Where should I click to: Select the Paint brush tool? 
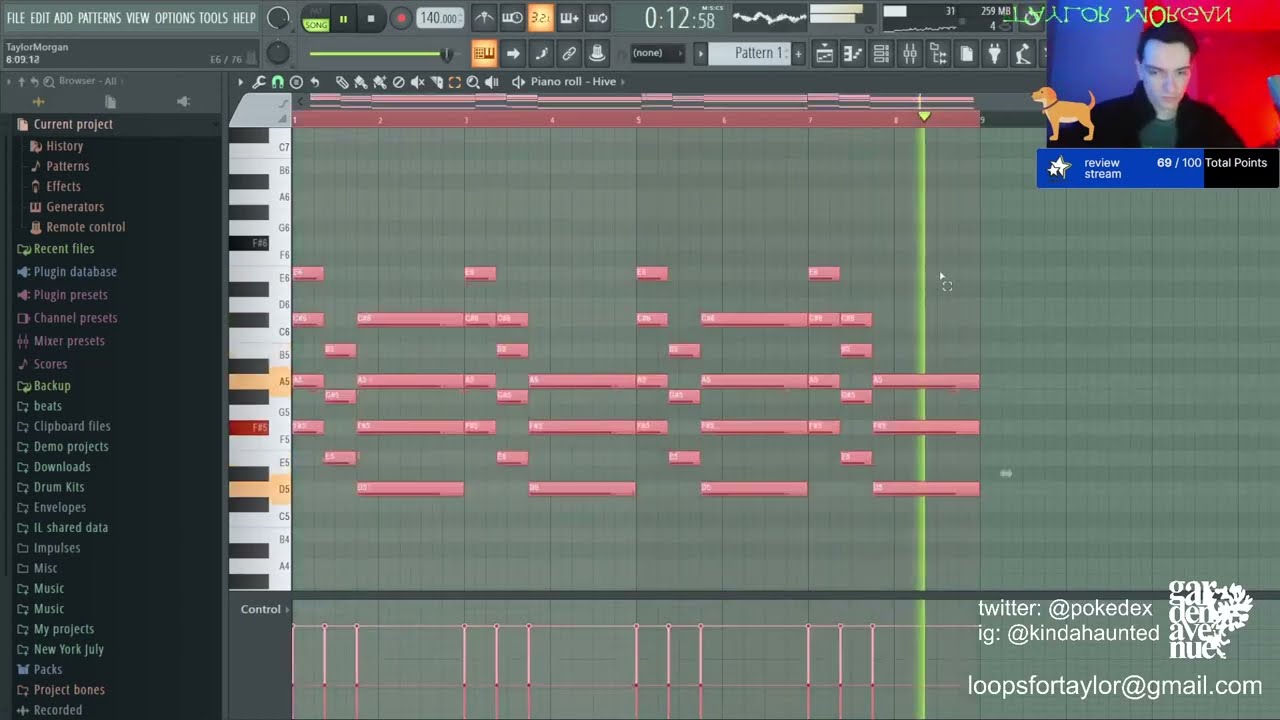coord(361,82)
